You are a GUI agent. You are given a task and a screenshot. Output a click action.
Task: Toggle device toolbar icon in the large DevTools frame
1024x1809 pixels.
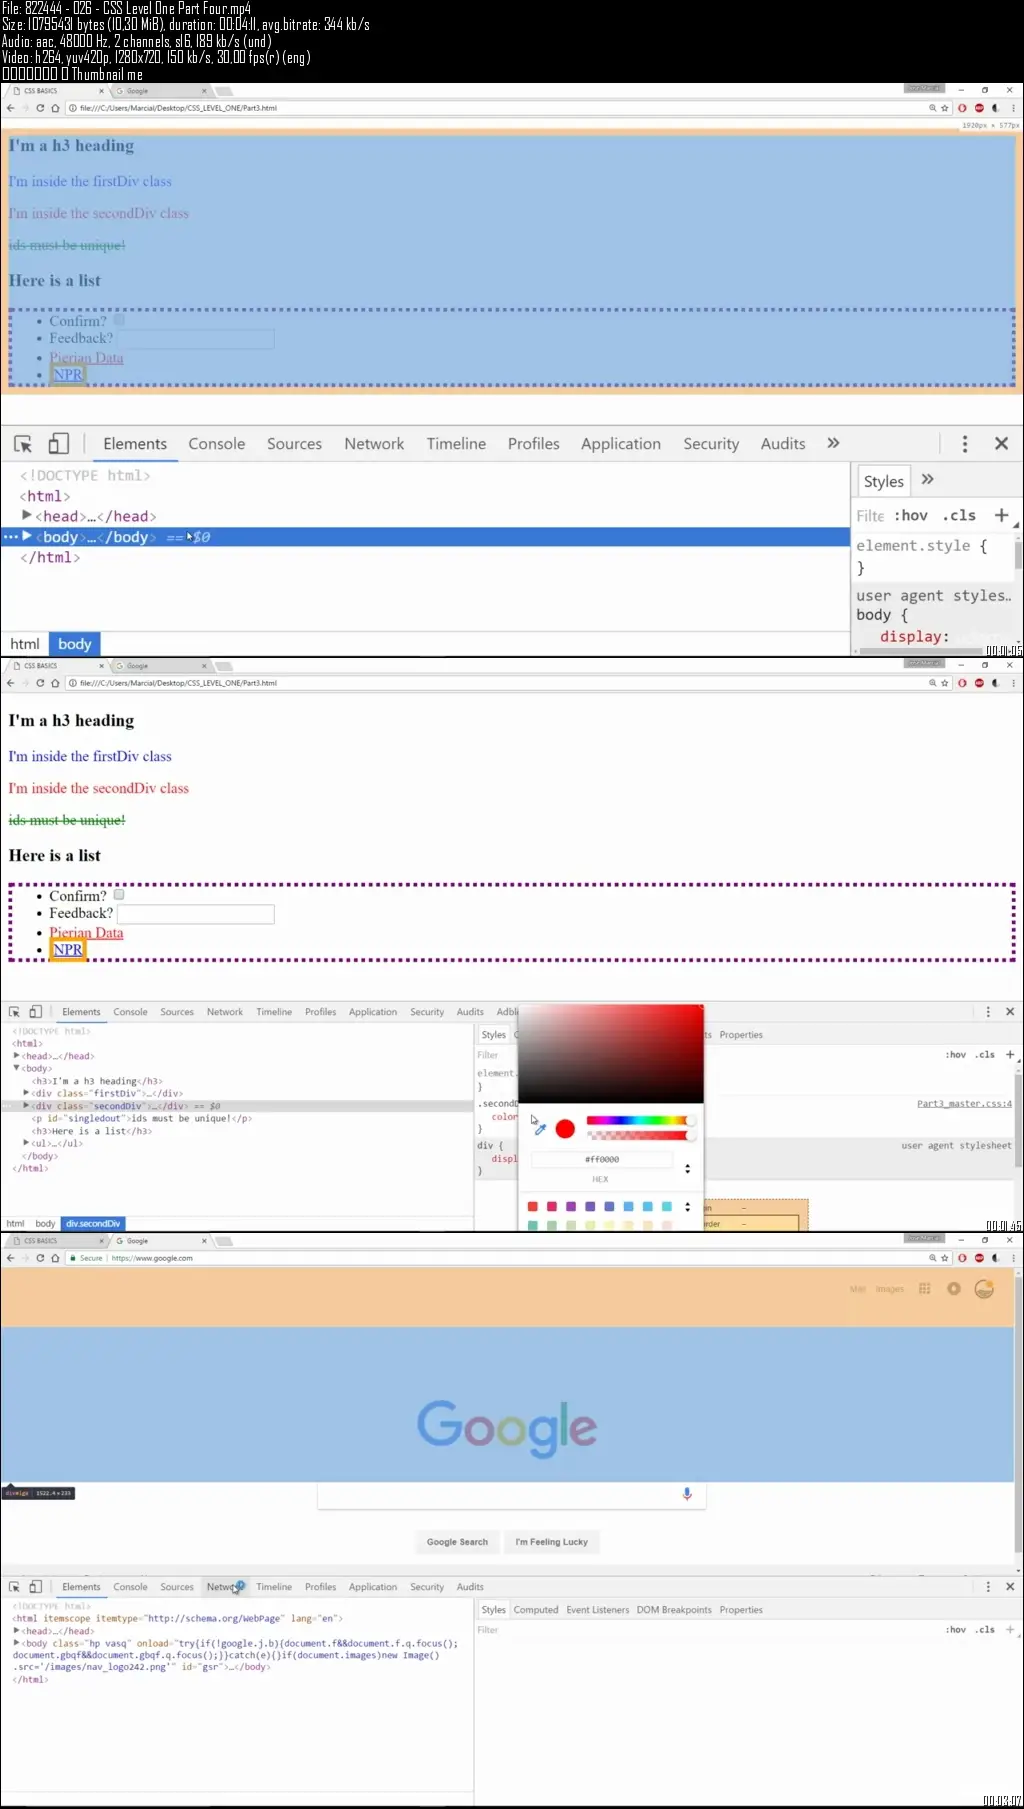pyautogui.click(x=59, y=444)
